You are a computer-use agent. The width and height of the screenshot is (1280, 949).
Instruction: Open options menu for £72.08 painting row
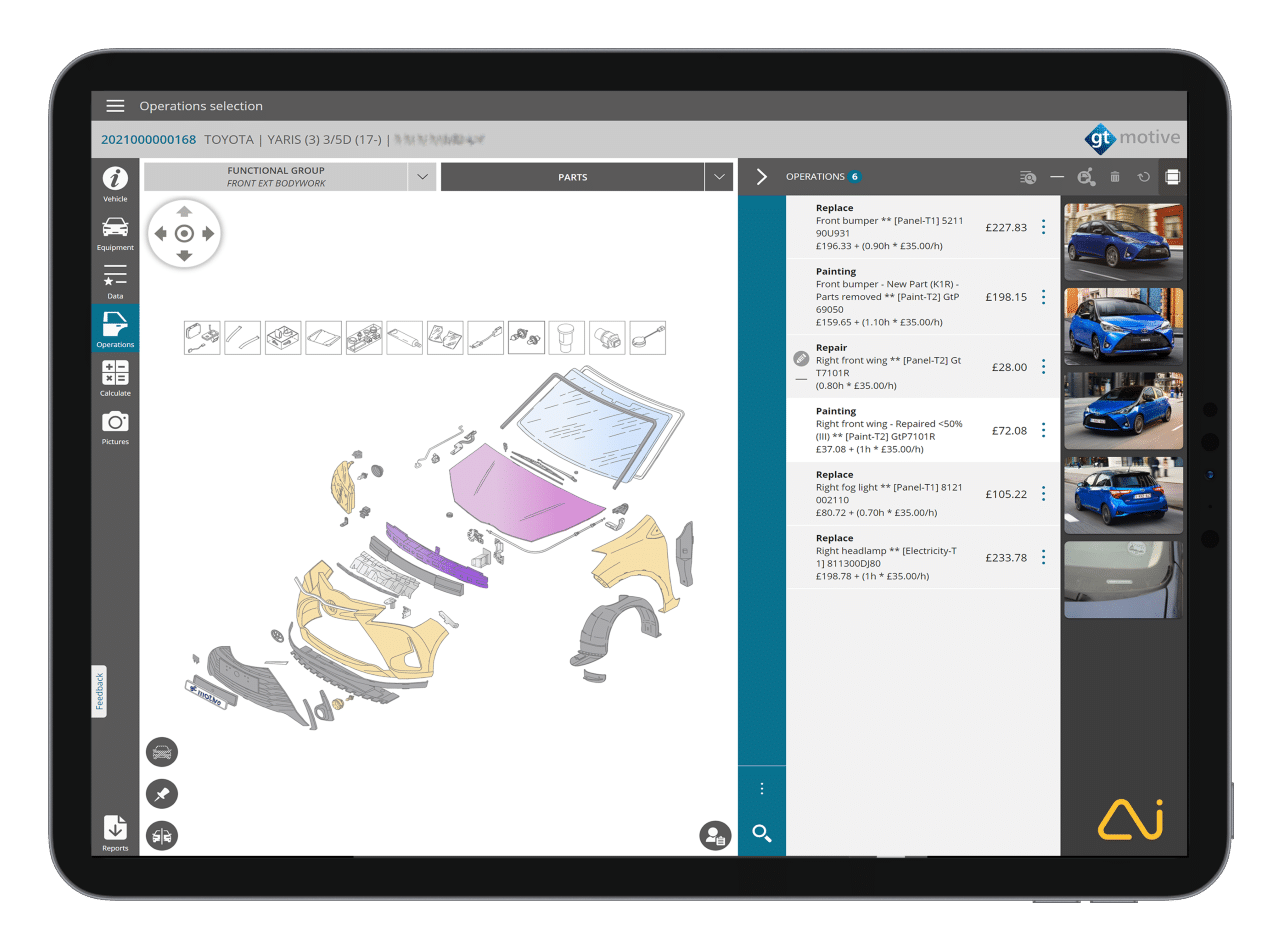[1043, 430]
